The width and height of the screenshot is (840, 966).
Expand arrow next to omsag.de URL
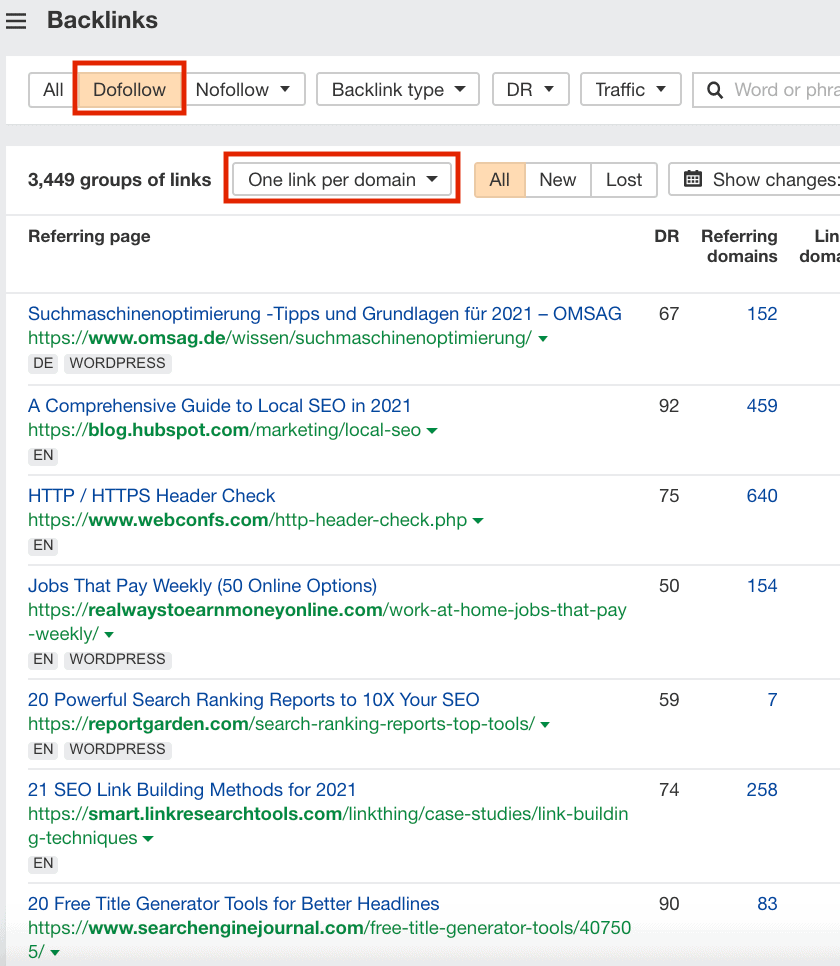543,338
